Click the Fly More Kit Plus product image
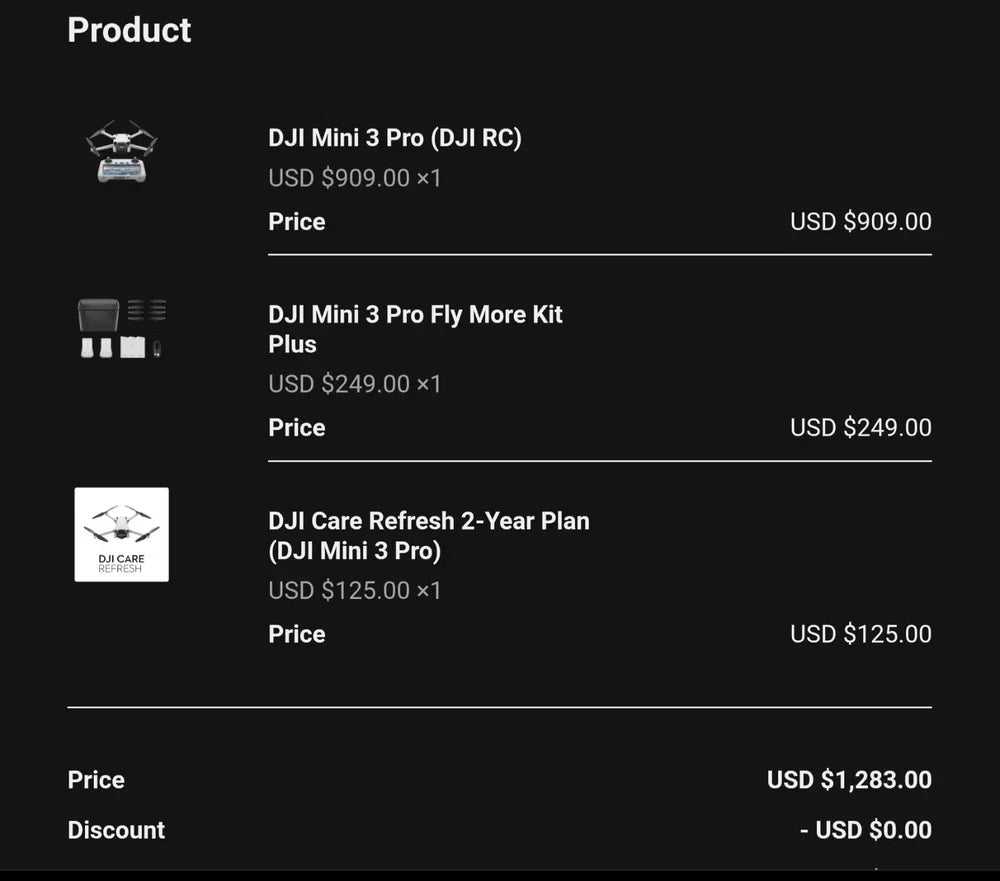 tap(121, 329)
